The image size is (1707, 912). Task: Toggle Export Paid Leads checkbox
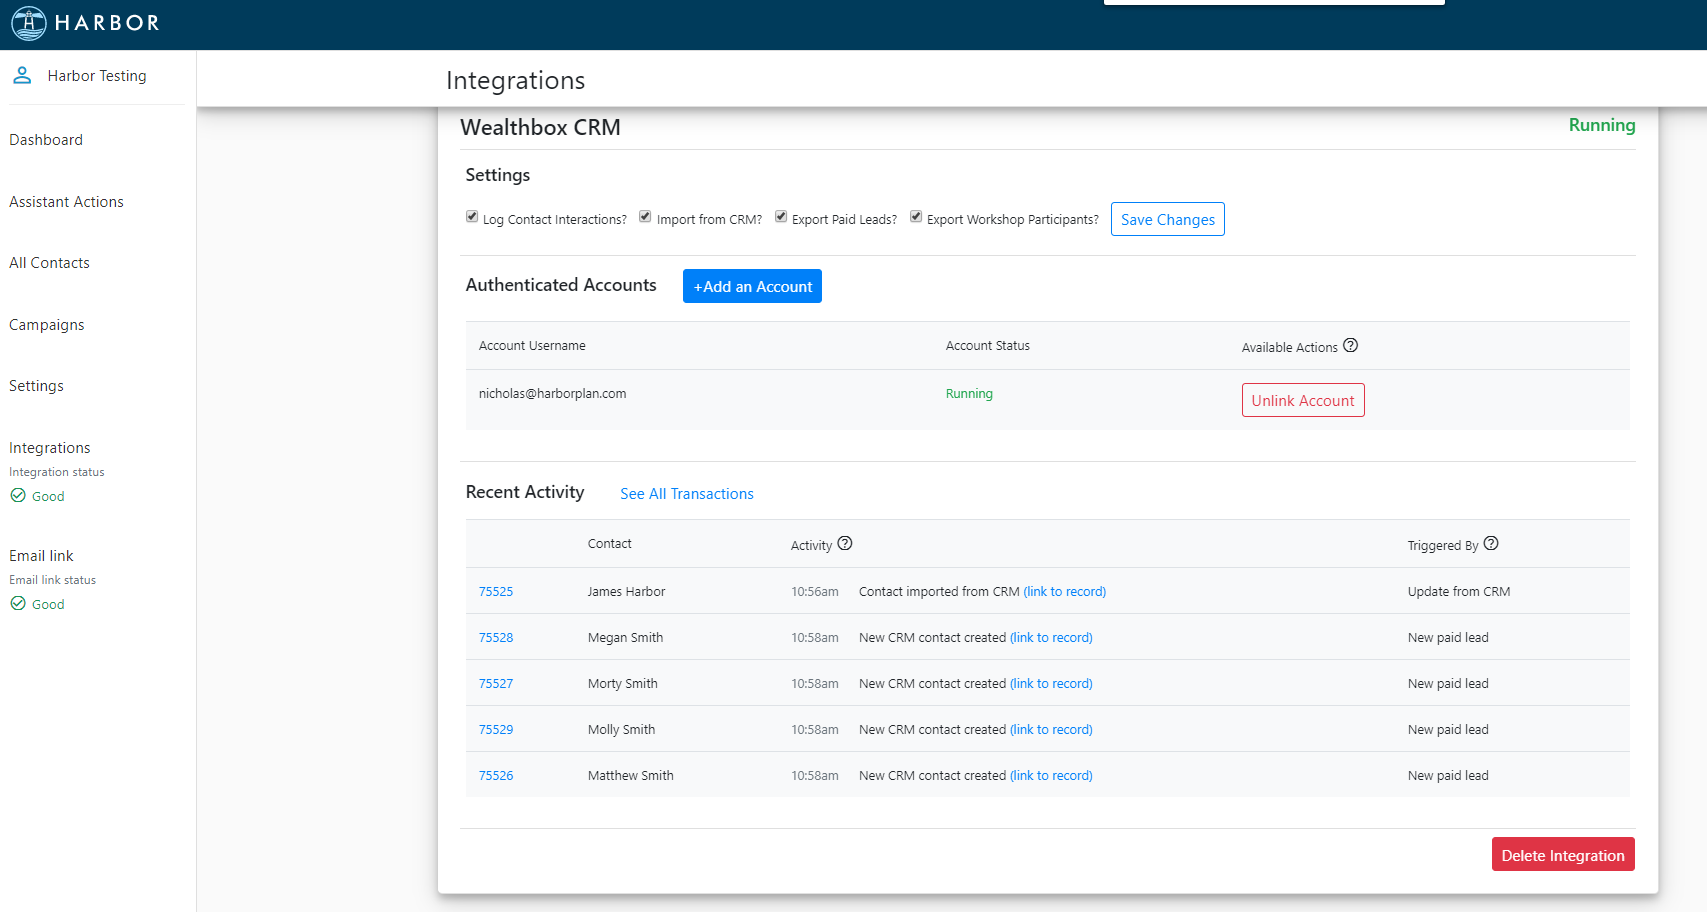(781, 216)
